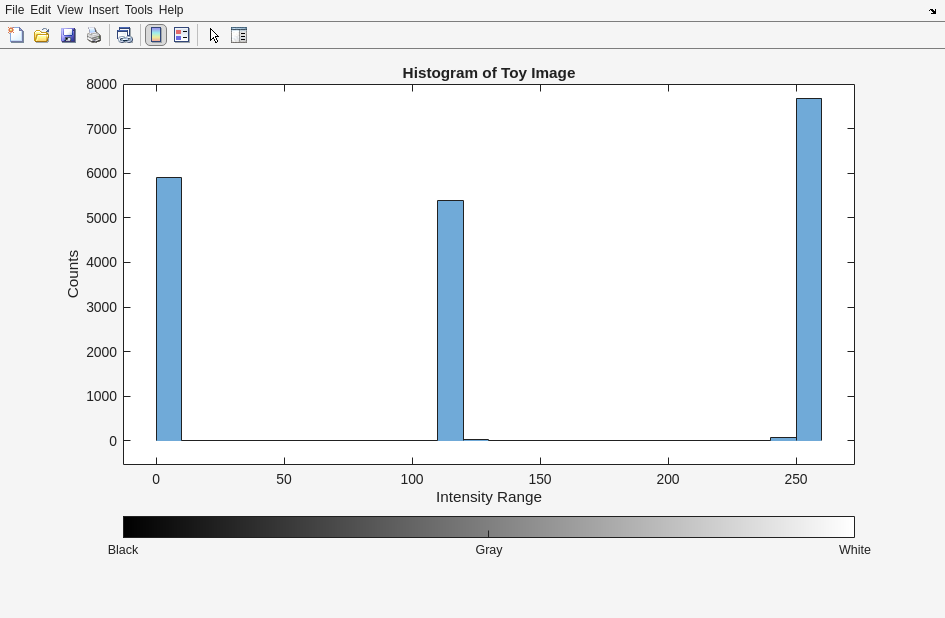Click the New Figure toolbar icon
The width and height of the screenshot is (945, 618).
click(16, 35)
